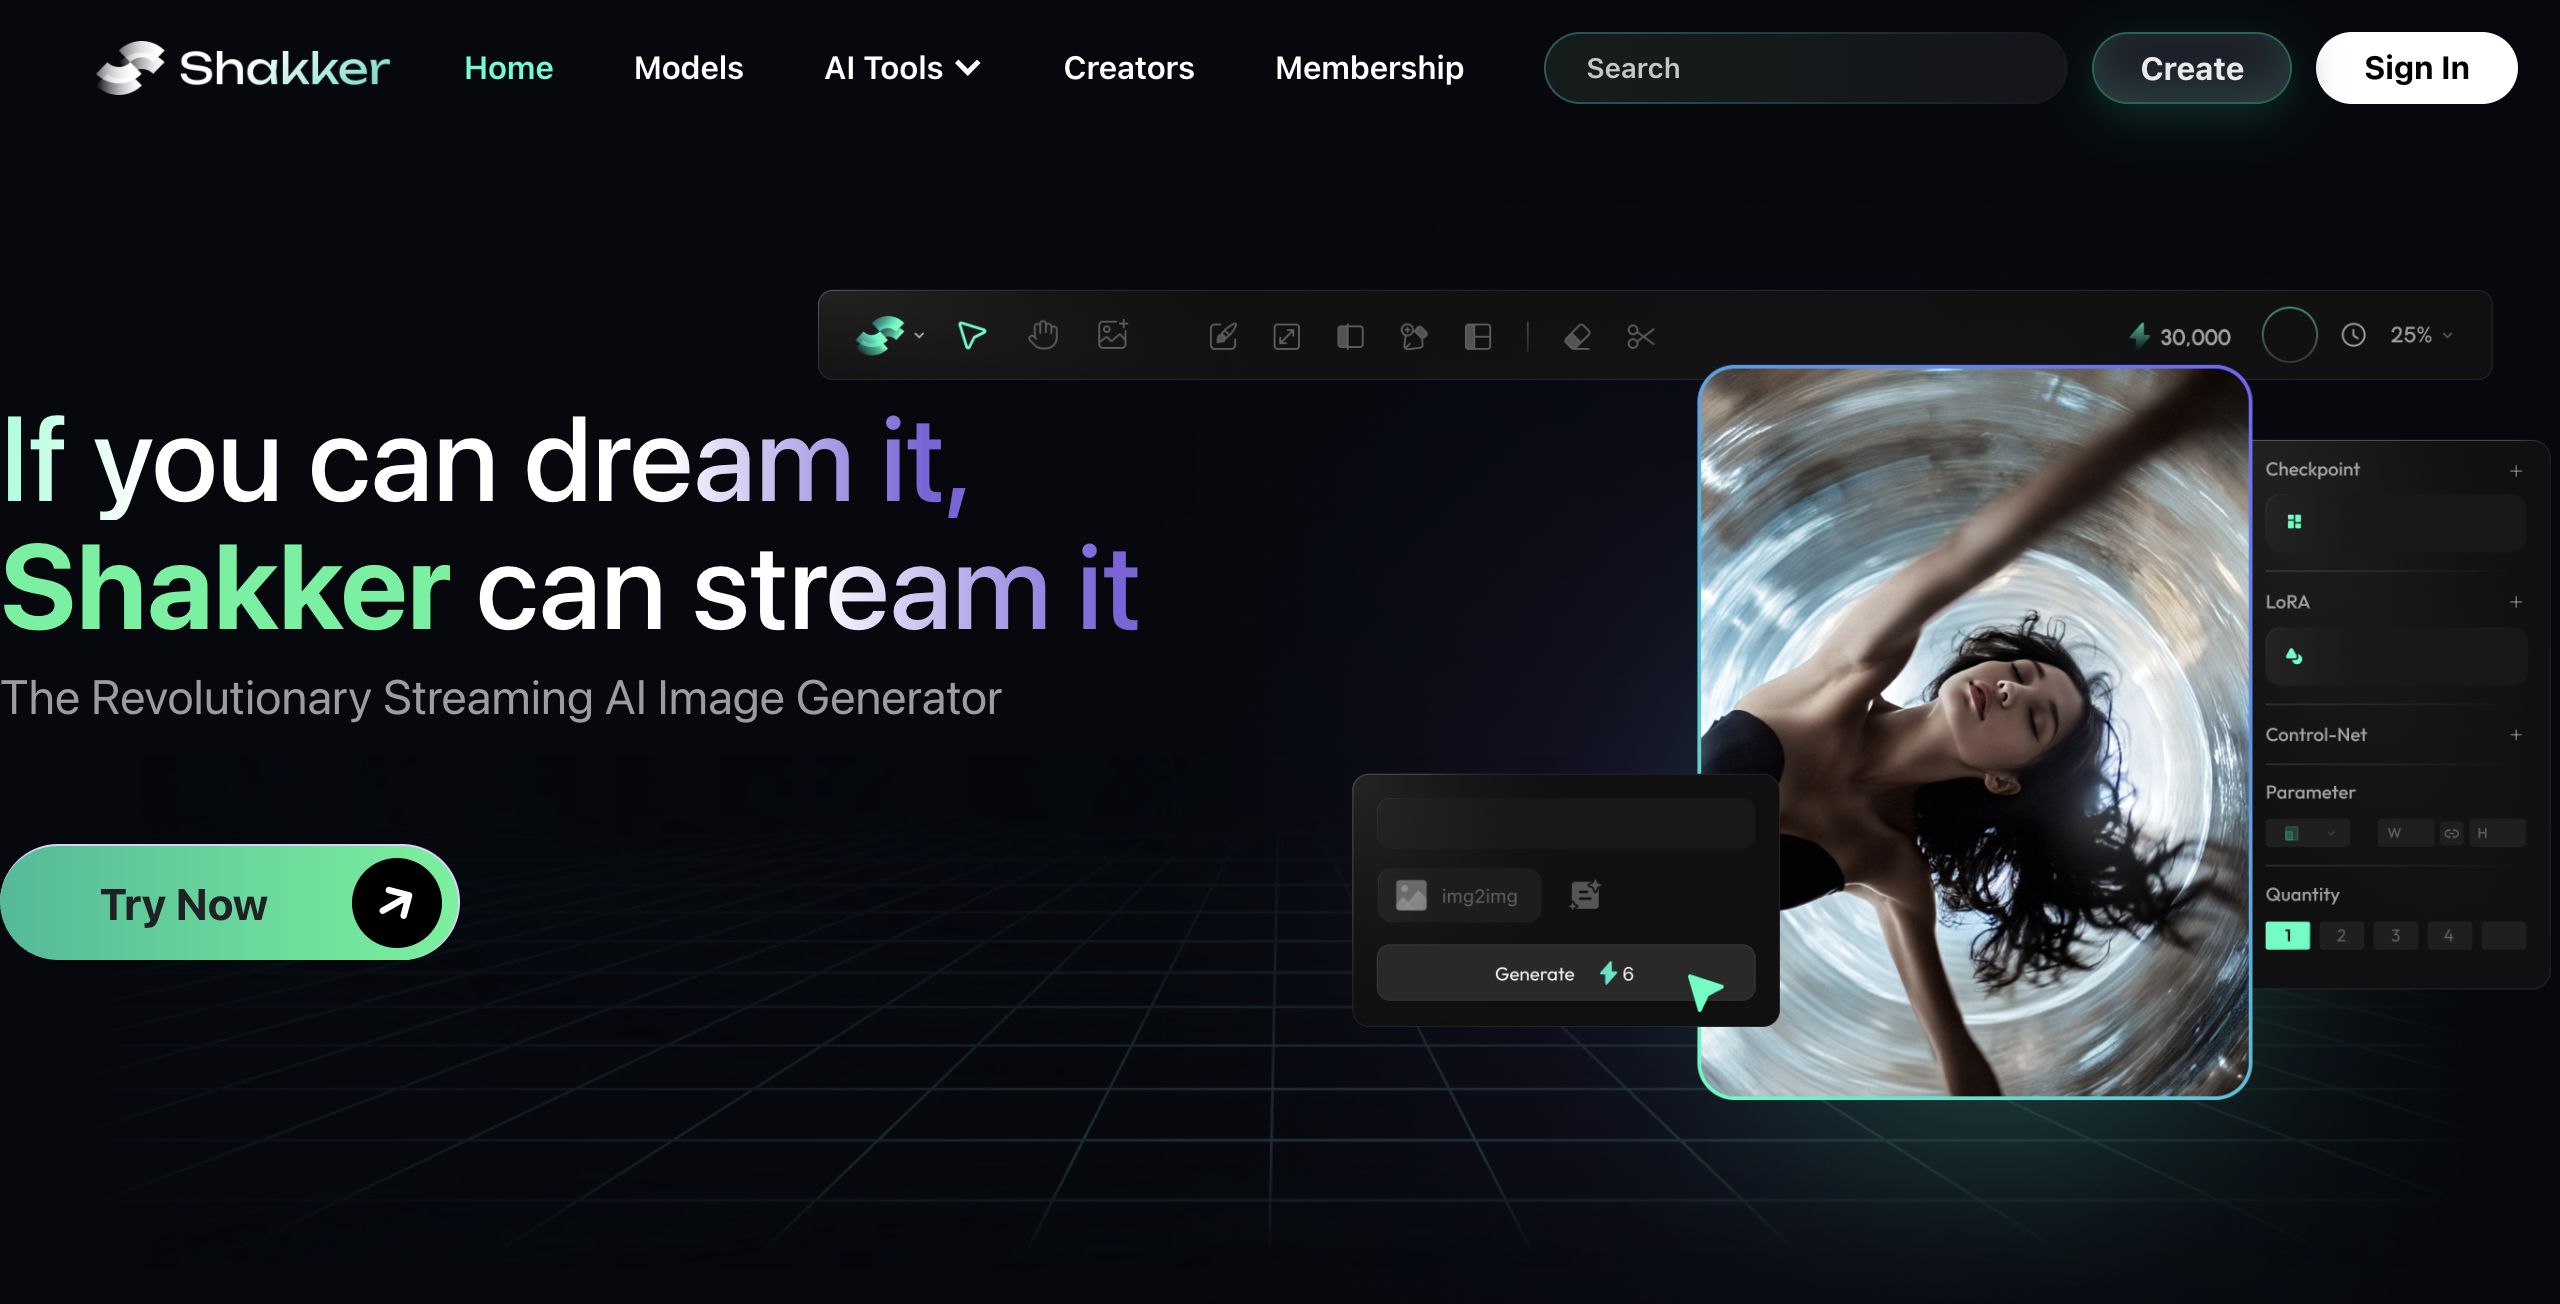The width and height of the screenshot is (2560, 1304).
Task: Click the history clock icon
Action: (2353, 336)
